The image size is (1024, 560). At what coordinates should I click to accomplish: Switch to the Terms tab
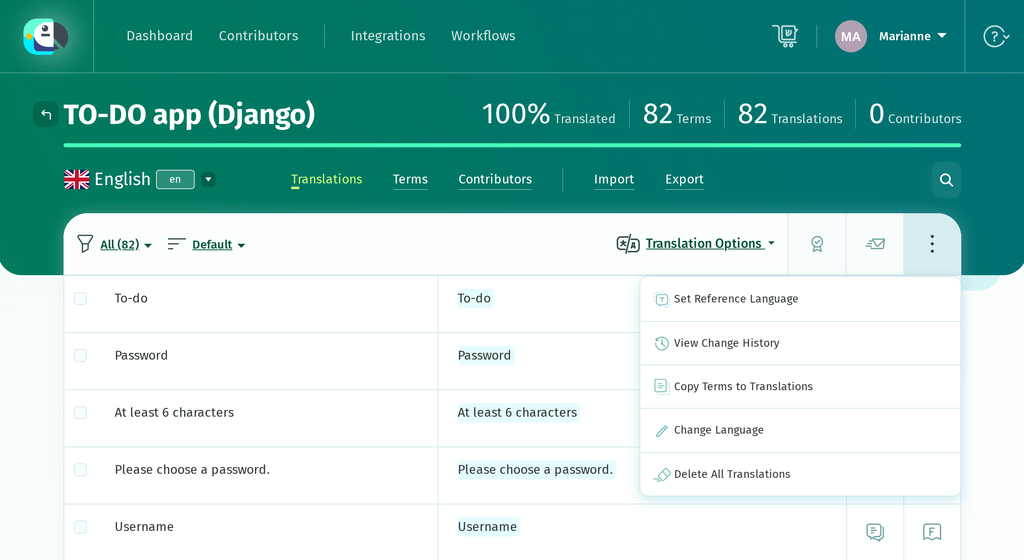click(410, 179)
